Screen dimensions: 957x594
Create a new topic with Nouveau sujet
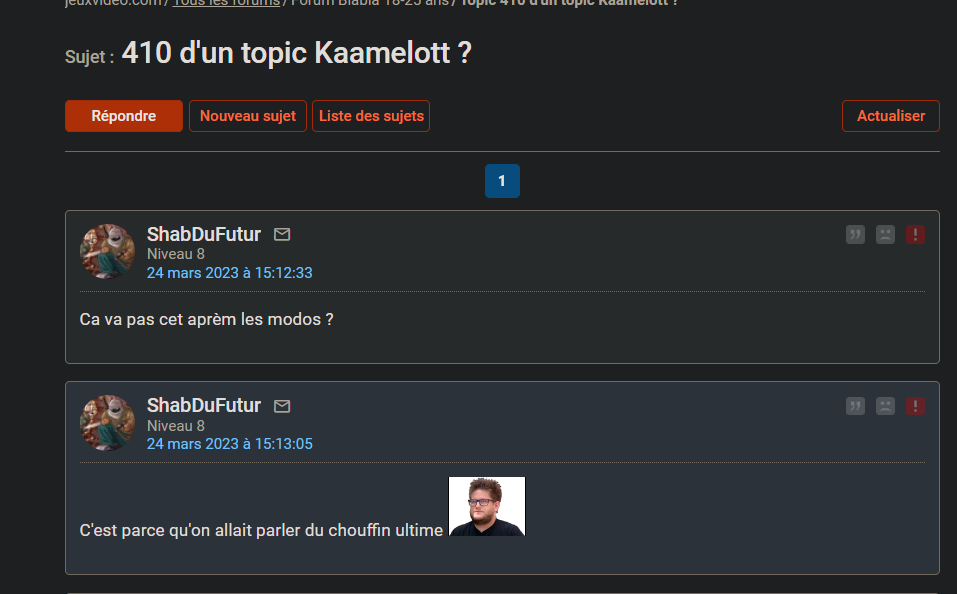[x=248, y=116]
